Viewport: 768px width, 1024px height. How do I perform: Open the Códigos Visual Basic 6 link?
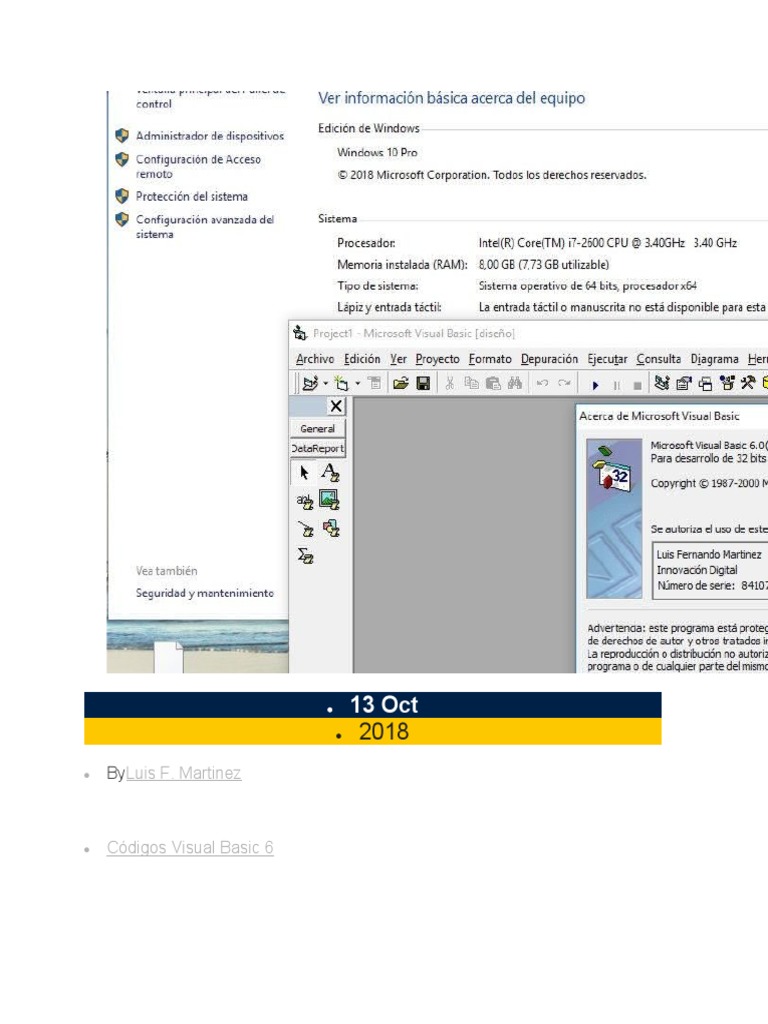(x=190, y=848)
